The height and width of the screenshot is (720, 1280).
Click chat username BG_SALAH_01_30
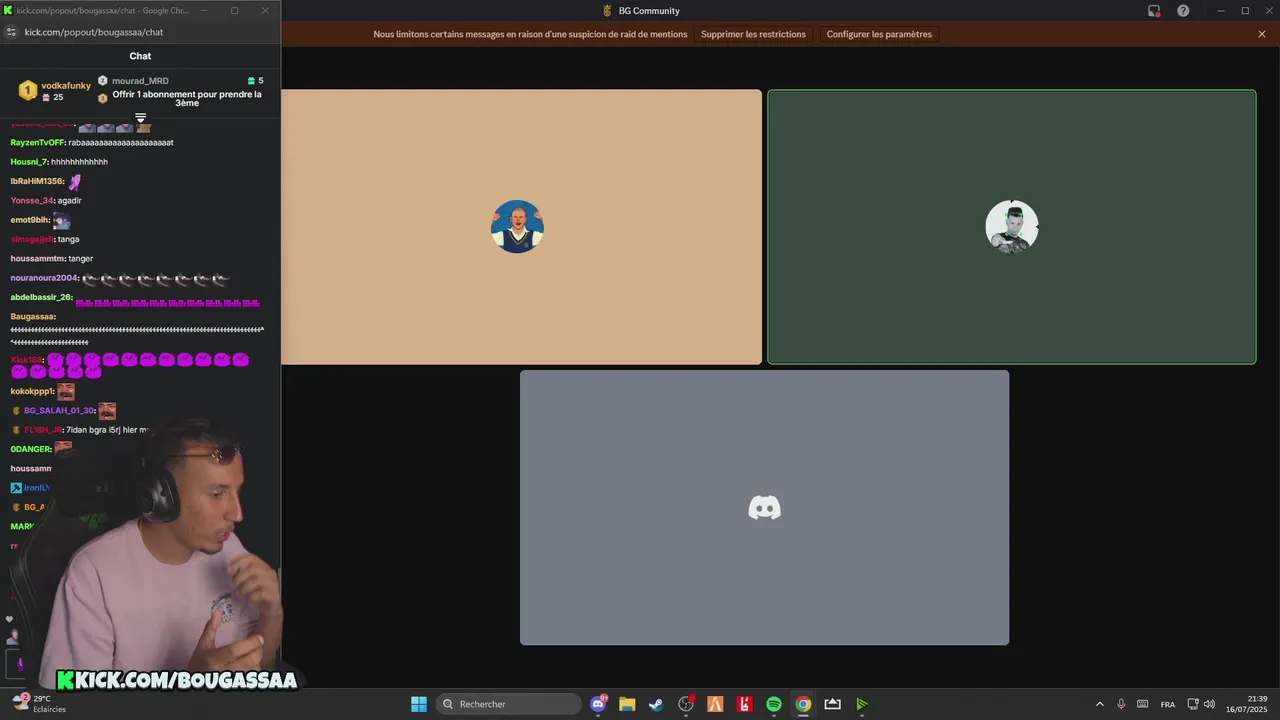pyautogui.click(x=59, y=411)
